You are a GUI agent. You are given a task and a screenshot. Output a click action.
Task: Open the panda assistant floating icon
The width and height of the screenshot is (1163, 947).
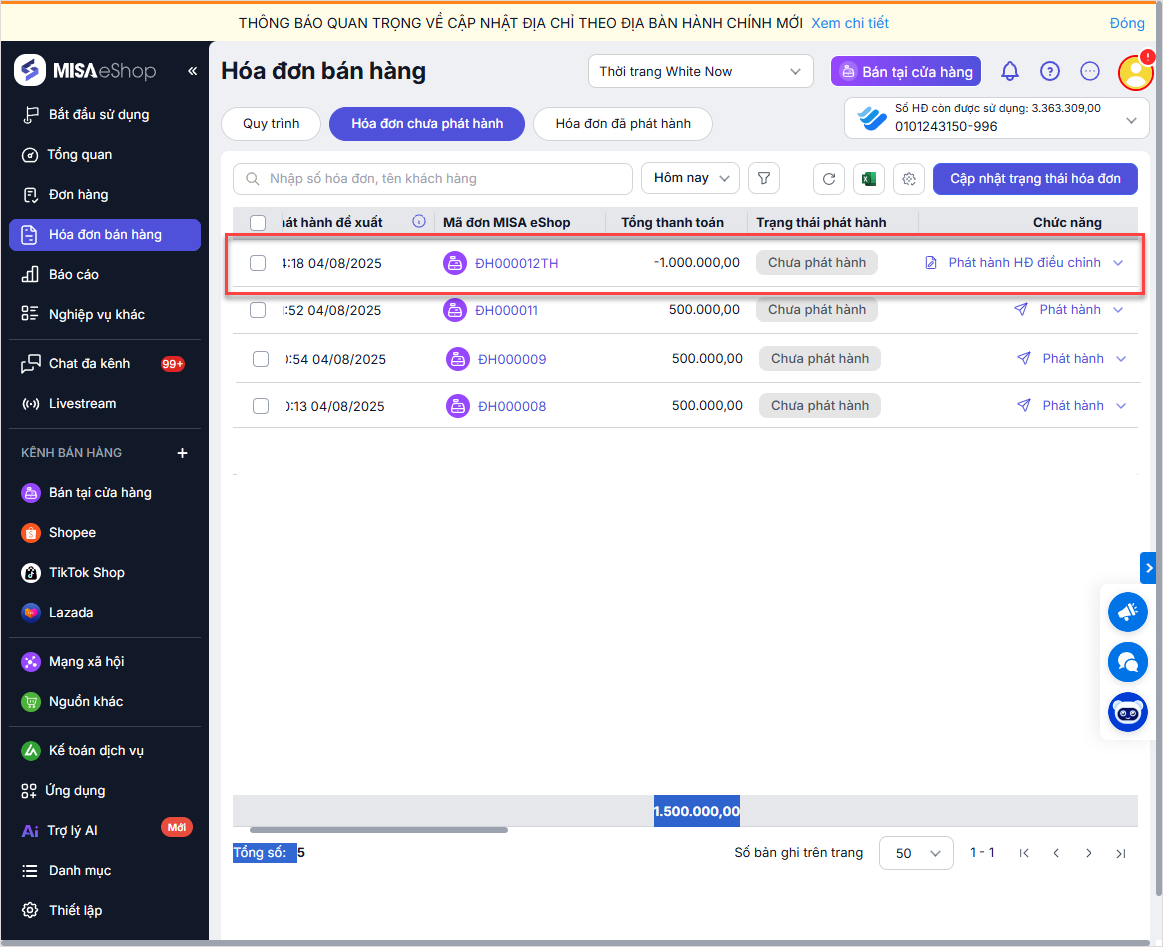pyautogui.click(x=1127, y=713)
